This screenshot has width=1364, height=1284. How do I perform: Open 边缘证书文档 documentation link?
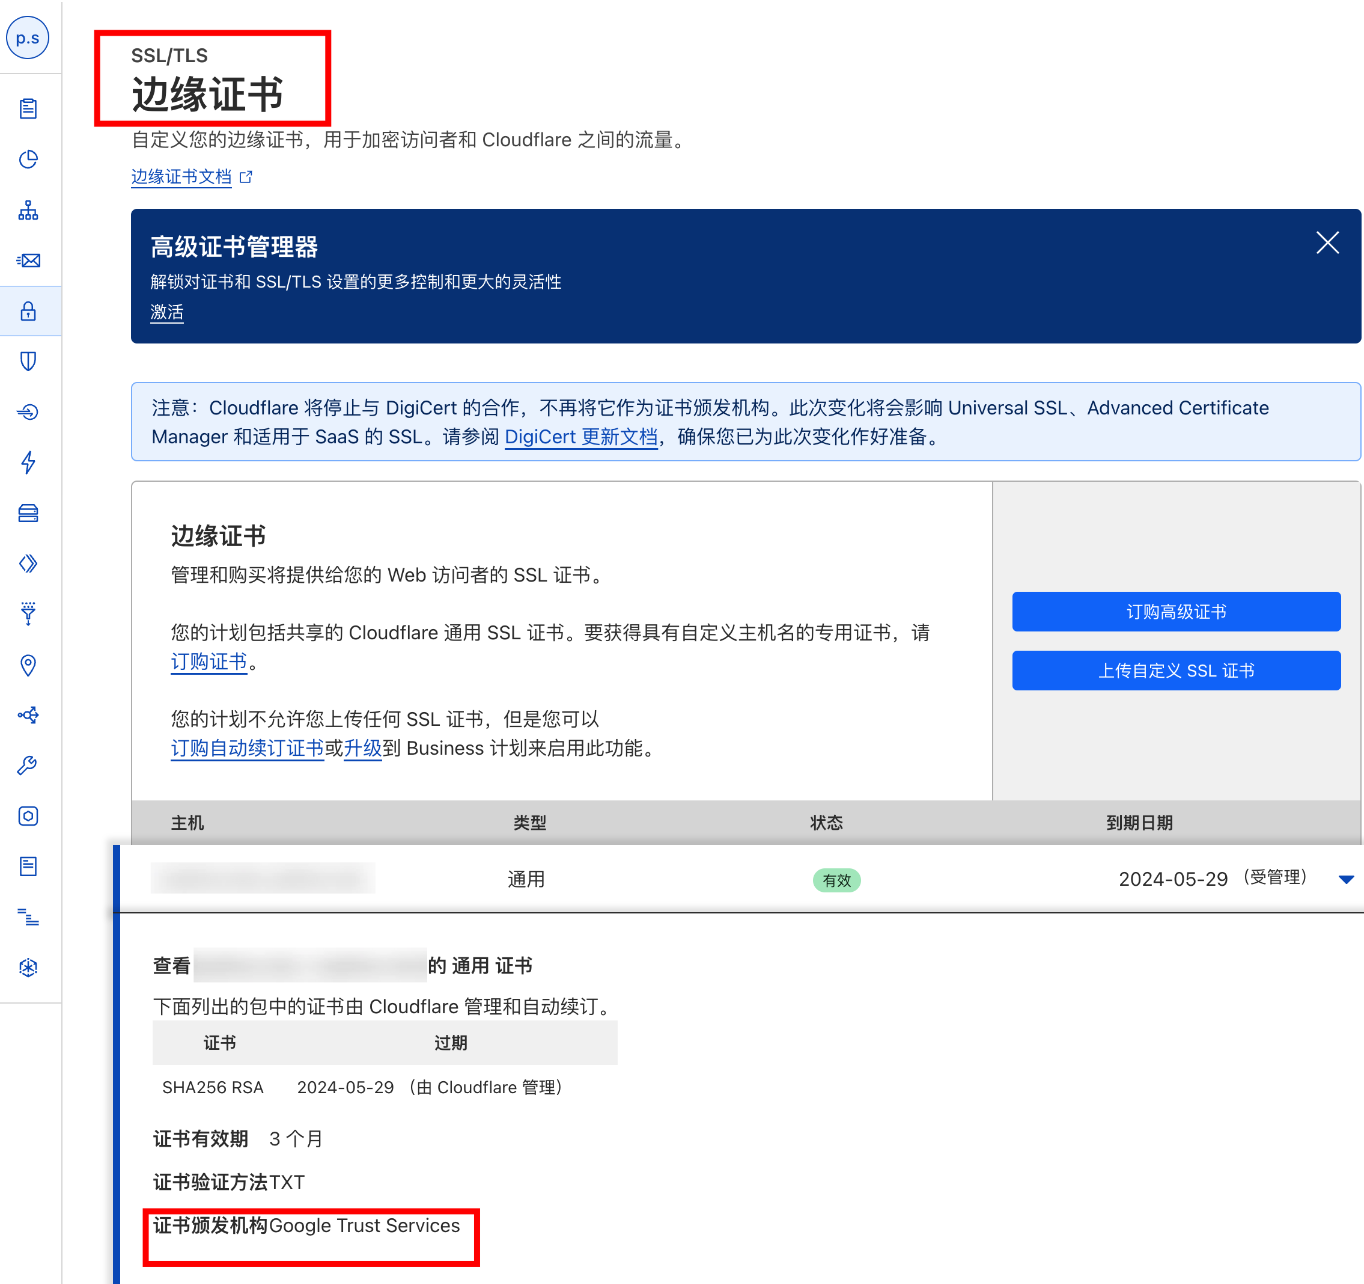tap(181, 177)
